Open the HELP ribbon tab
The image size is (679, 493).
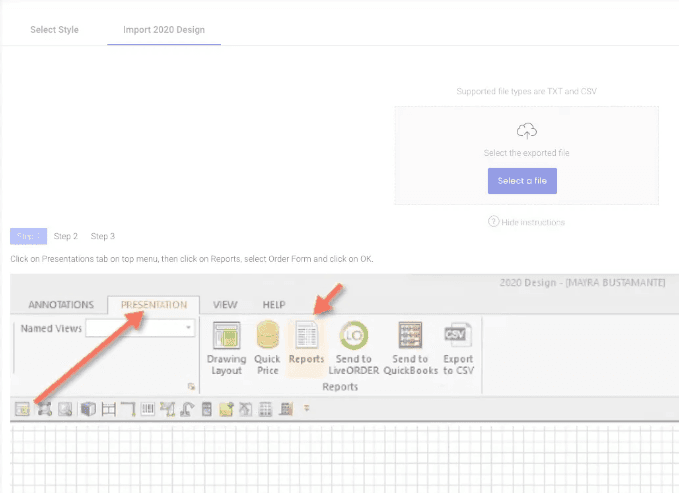[x=274, y=305]
